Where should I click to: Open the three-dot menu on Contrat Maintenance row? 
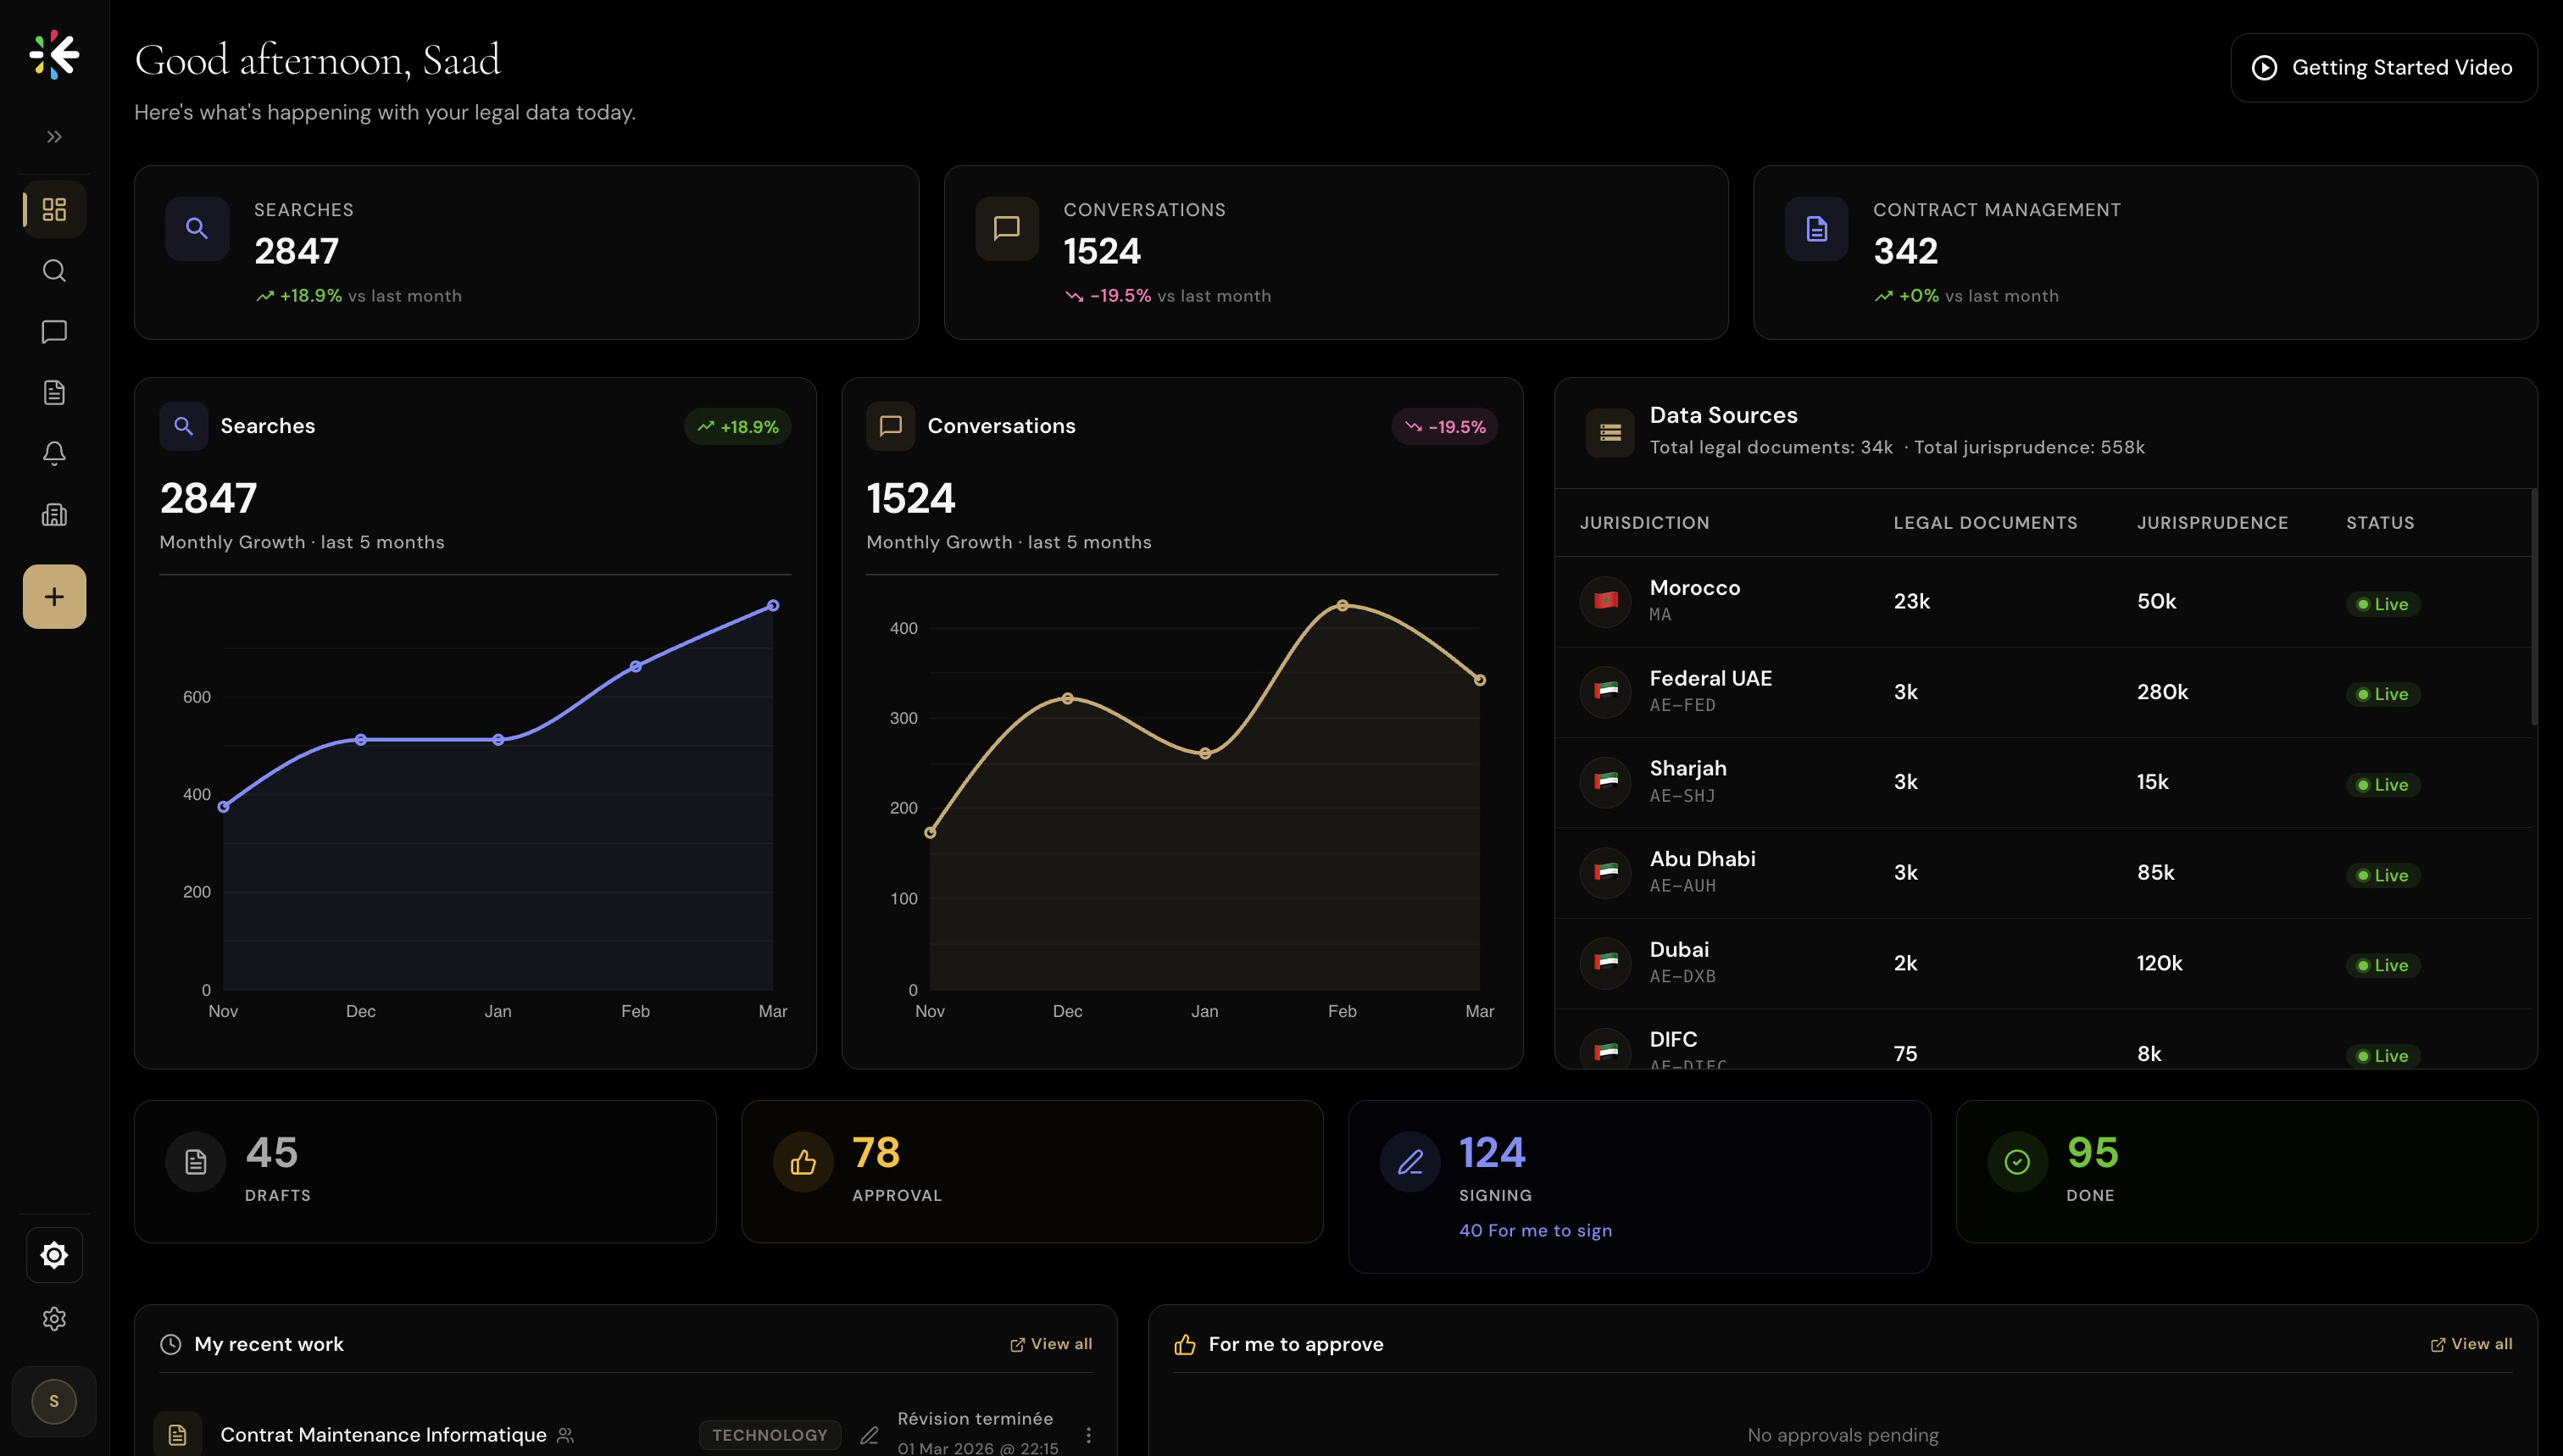click(x=1088, y=1436)
